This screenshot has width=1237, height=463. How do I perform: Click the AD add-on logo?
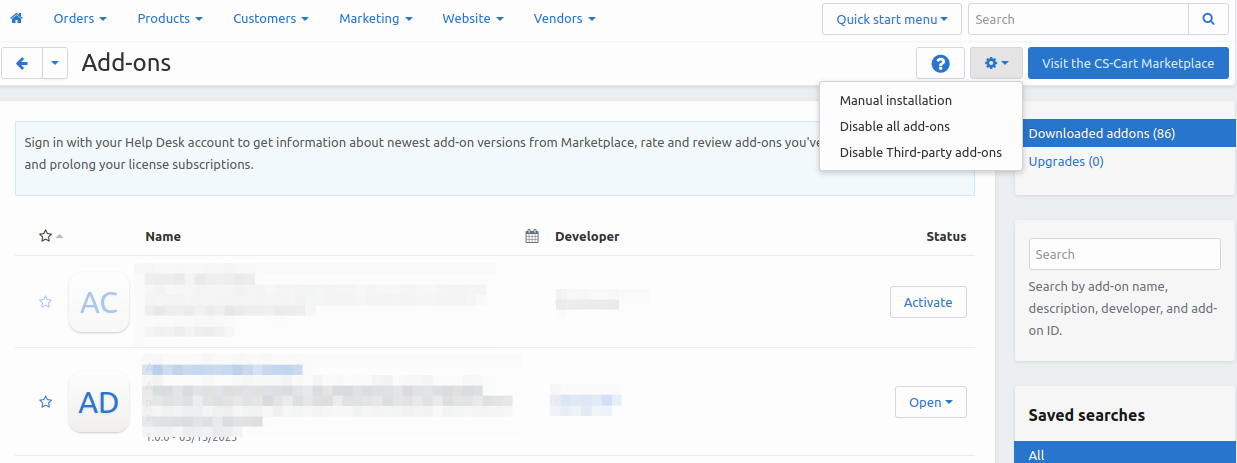coord(99,402)
